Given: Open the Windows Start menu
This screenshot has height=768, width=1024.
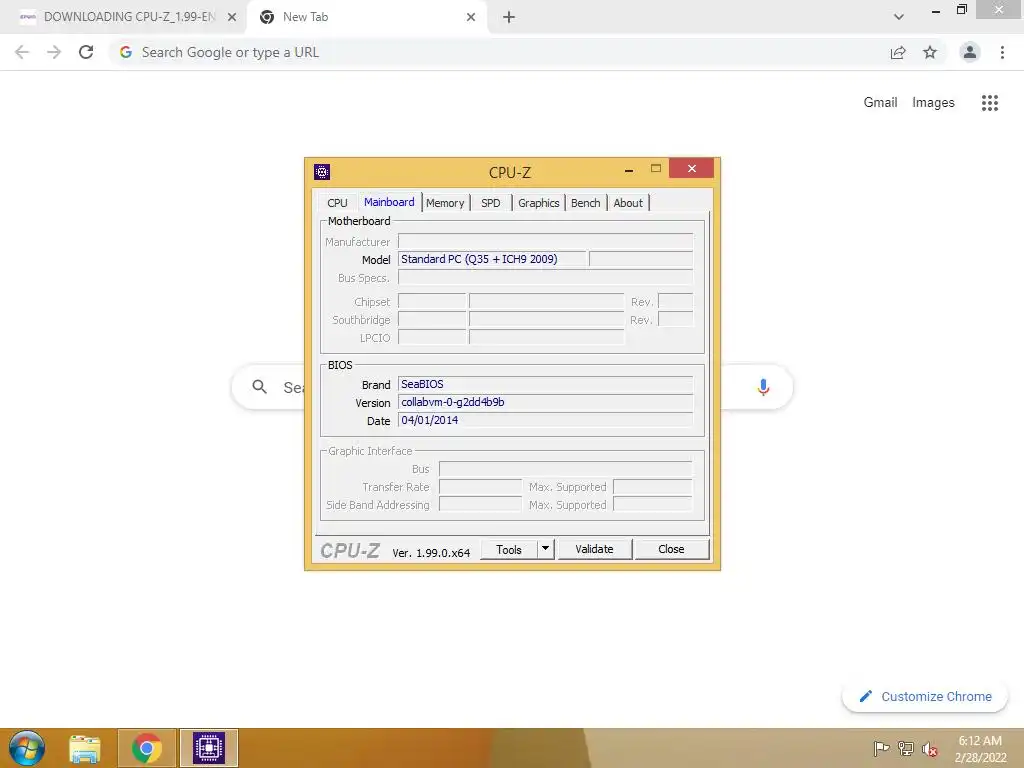Looking at the screenshot, I should pos(27,748).
